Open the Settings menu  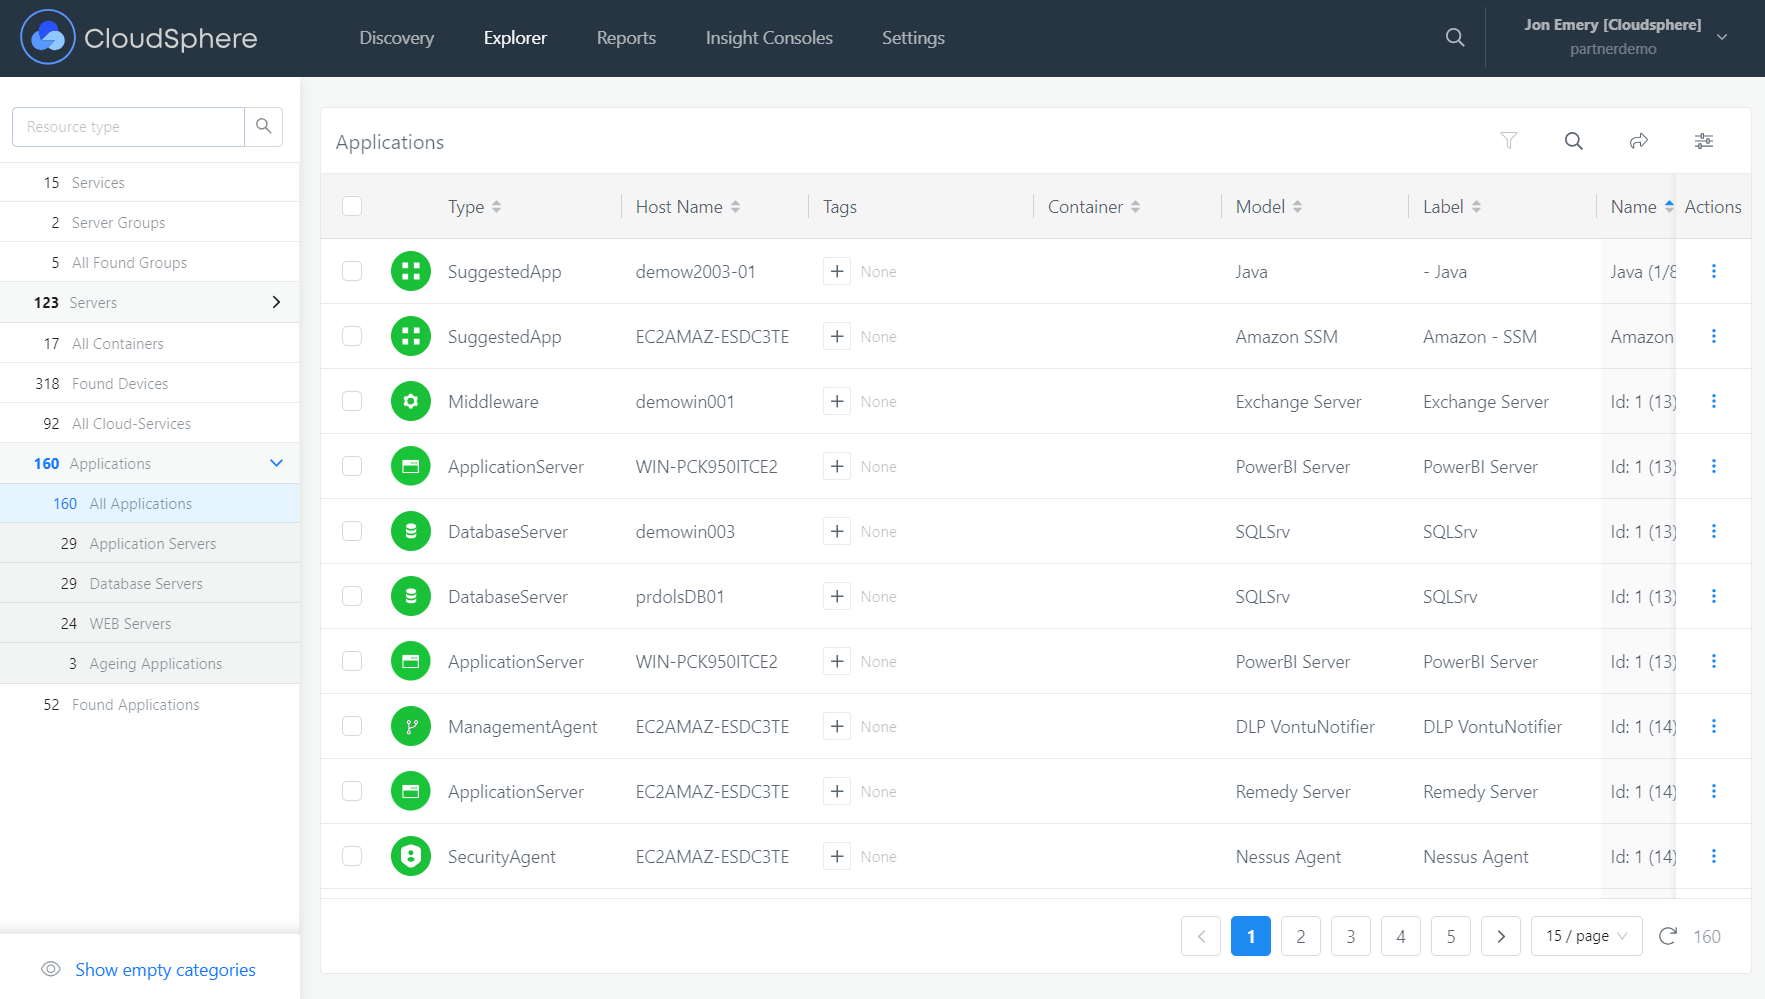point(913,38)
